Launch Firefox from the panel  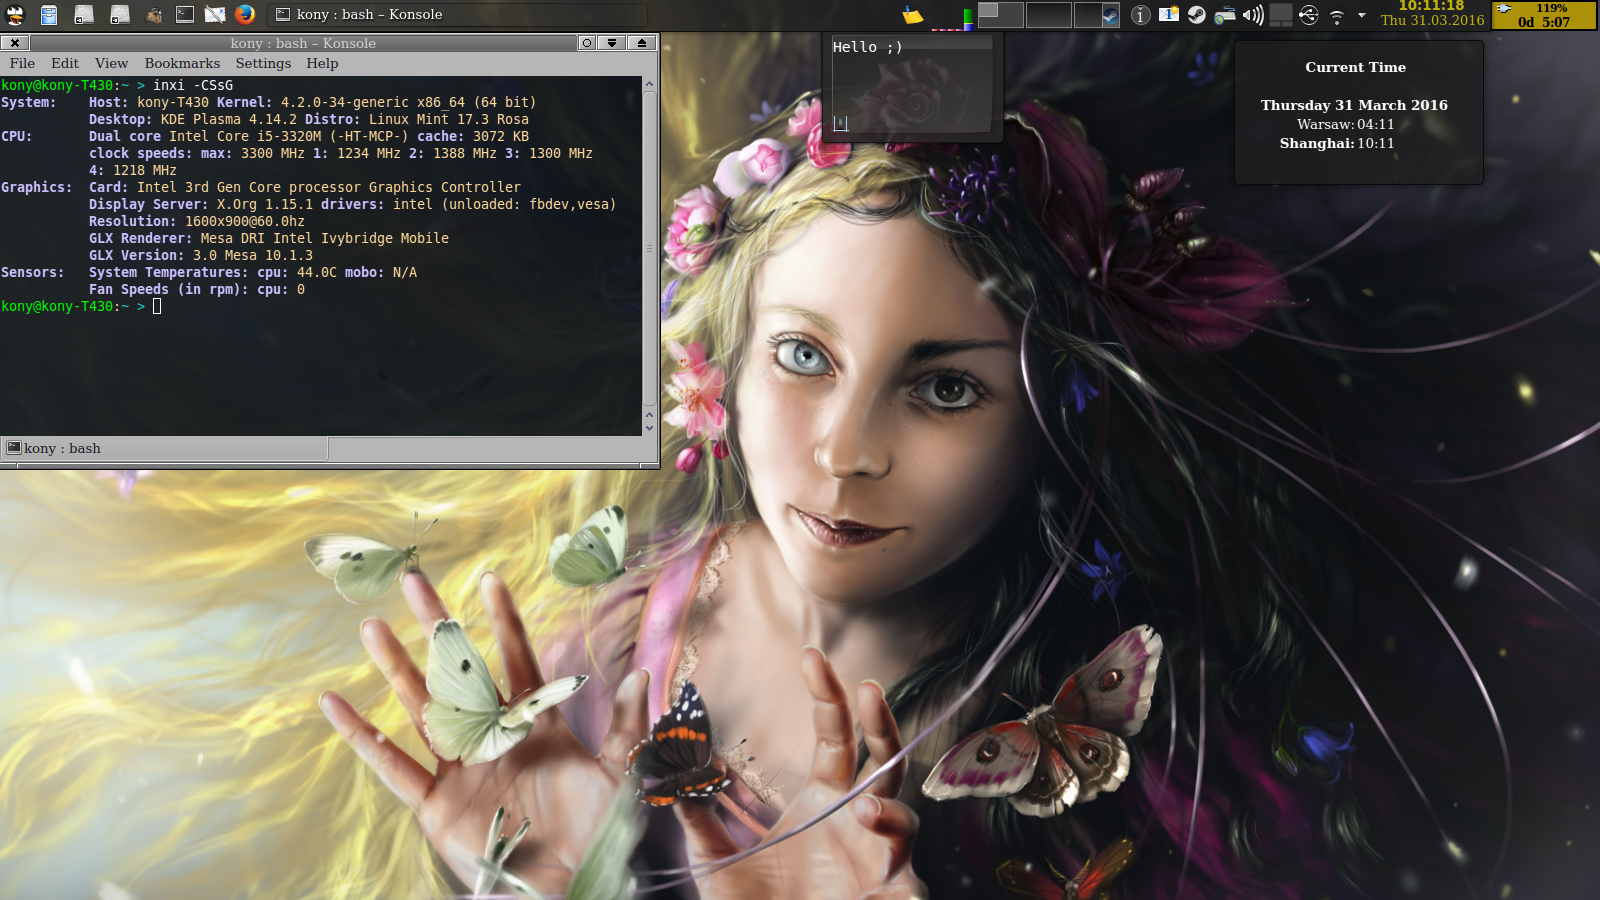pyautogui.click(x=245, y=14)
